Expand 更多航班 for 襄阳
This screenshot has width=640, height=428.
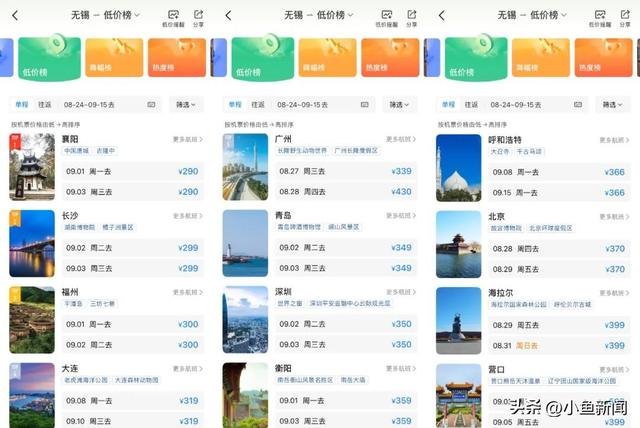(x=188, y=139)
